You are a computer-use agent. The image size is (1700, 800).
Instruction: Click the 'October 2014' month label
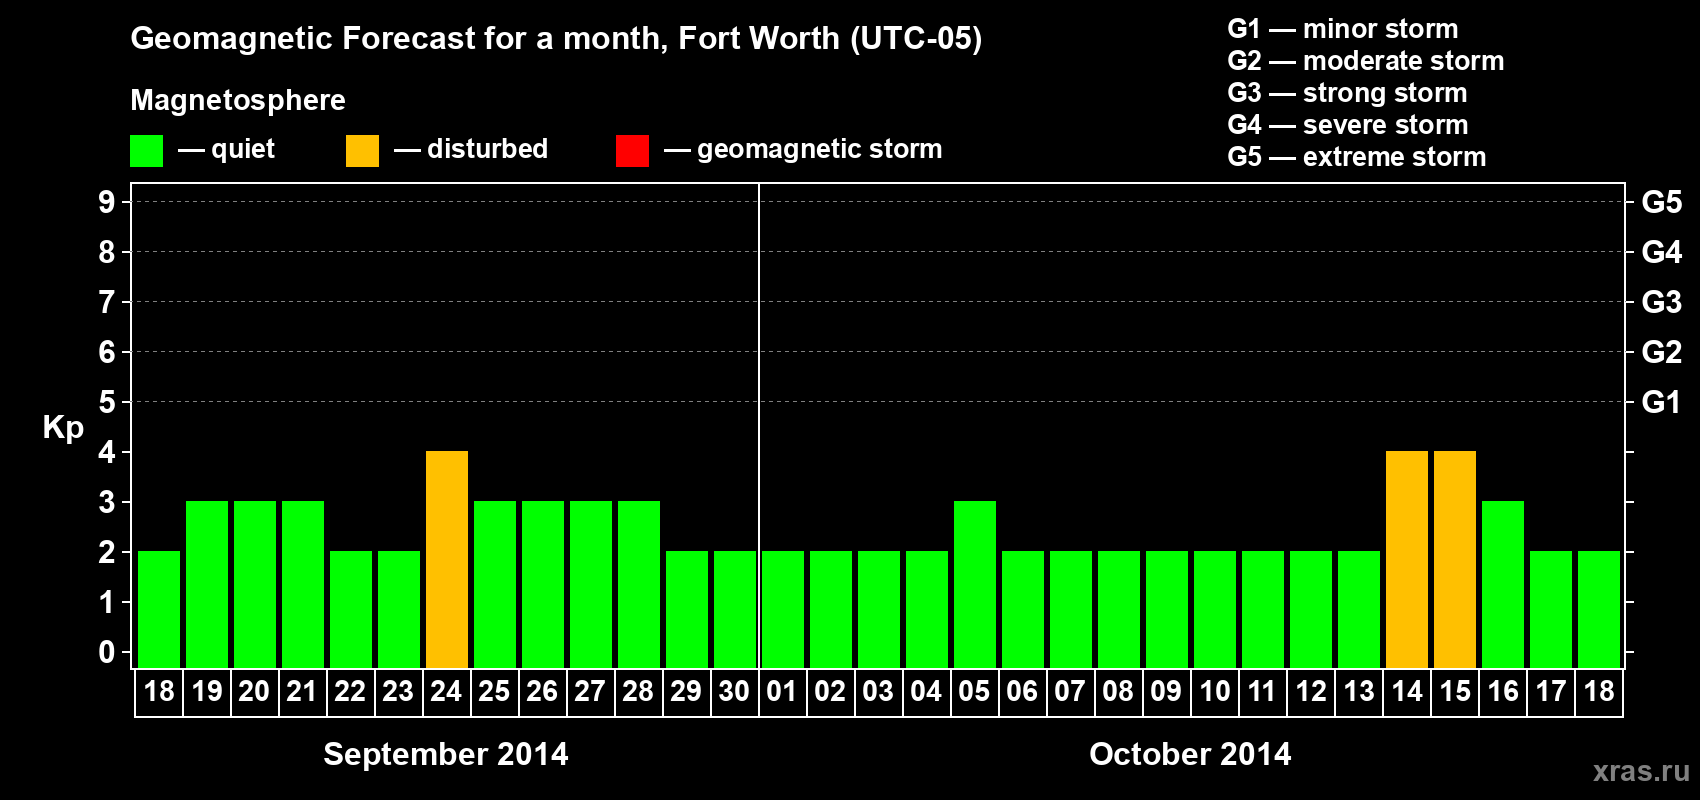pyautogui.click(x=1190, y=754)
